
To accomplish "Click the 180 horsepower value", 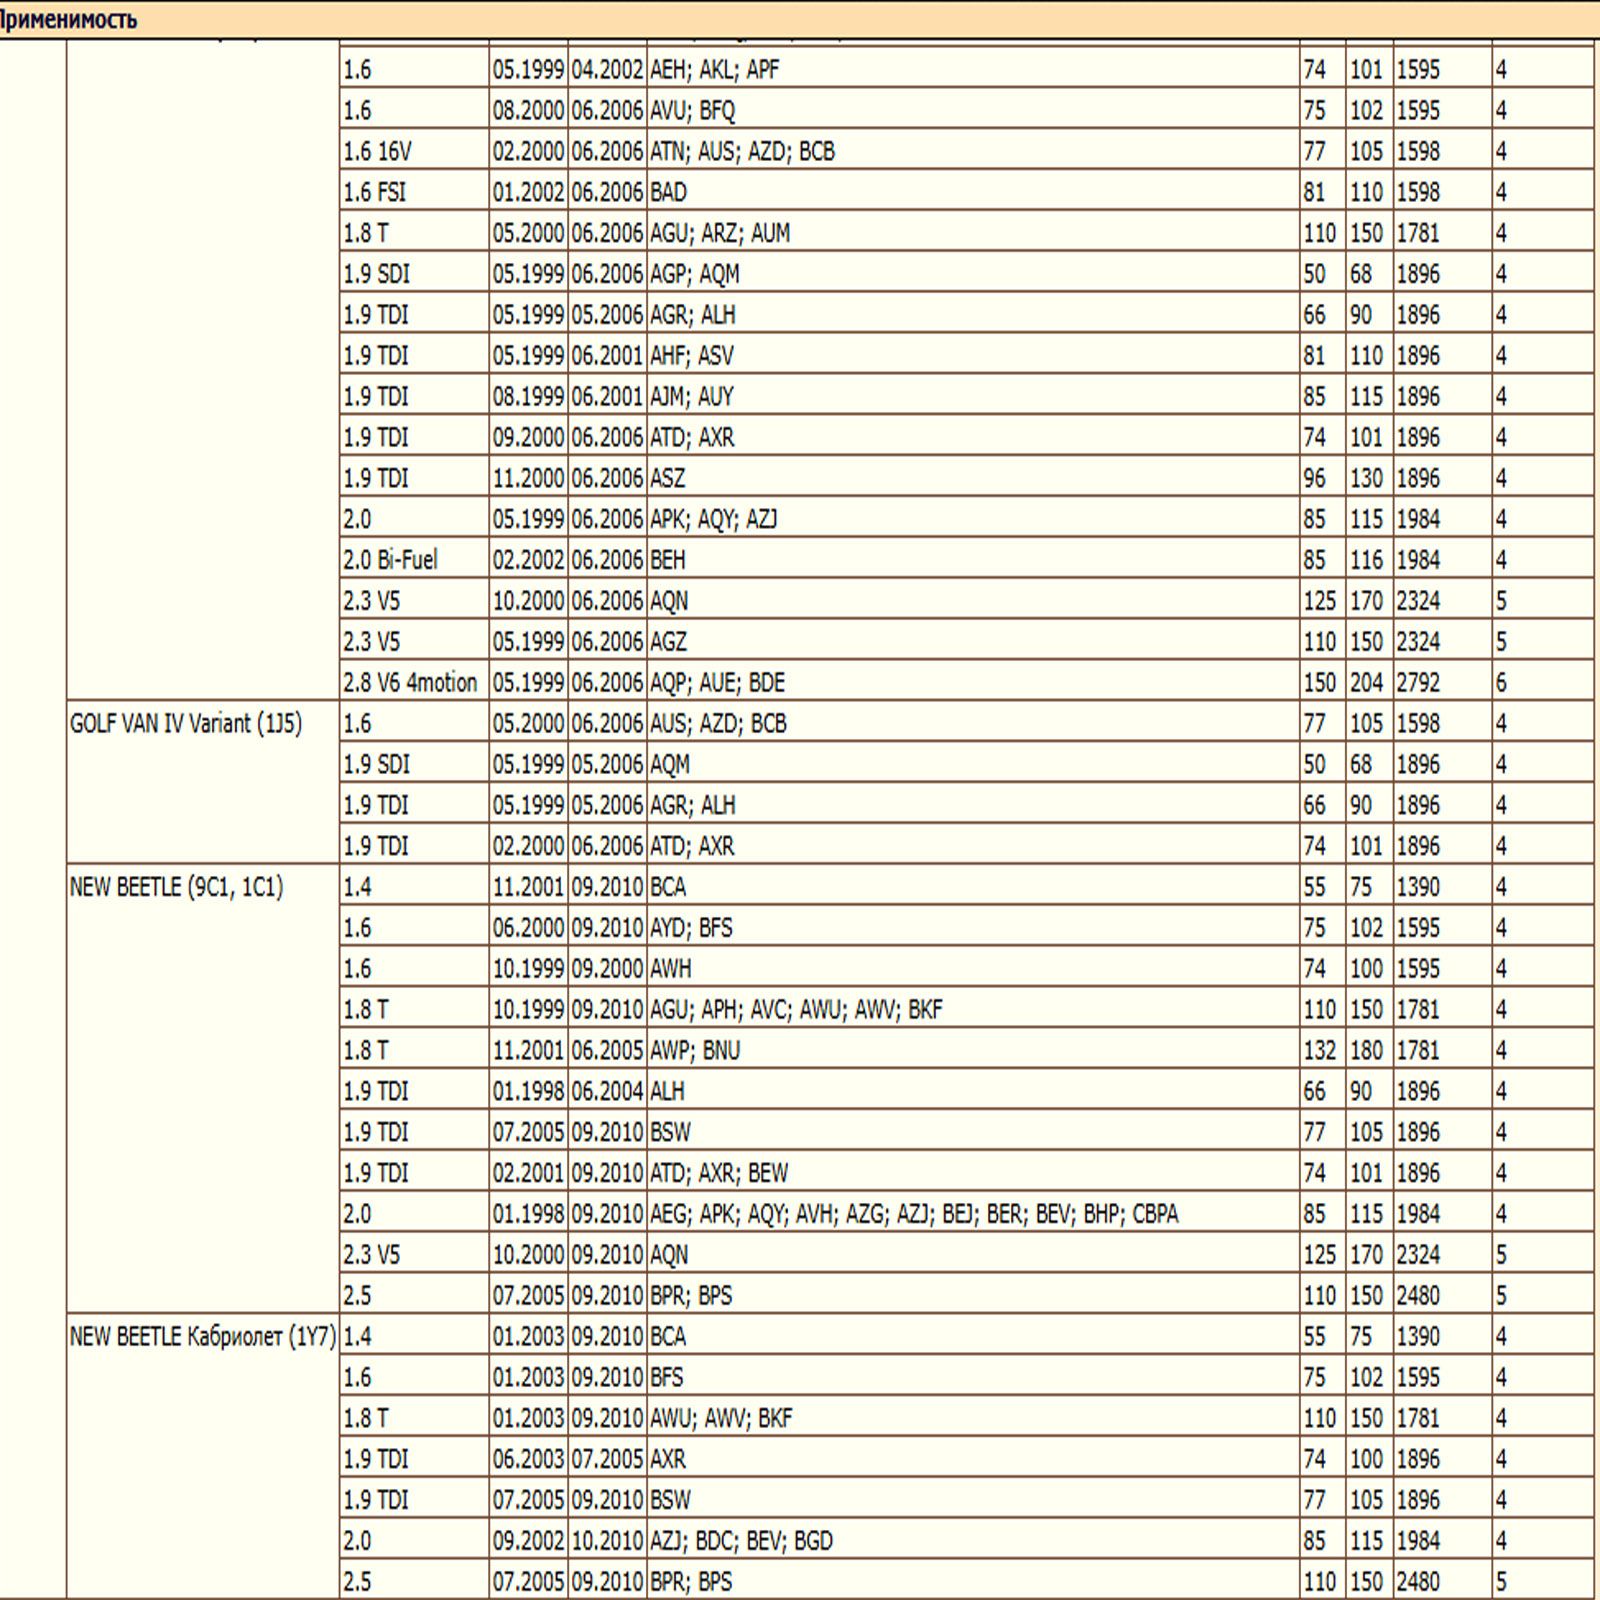I will click(1366, 1051).
